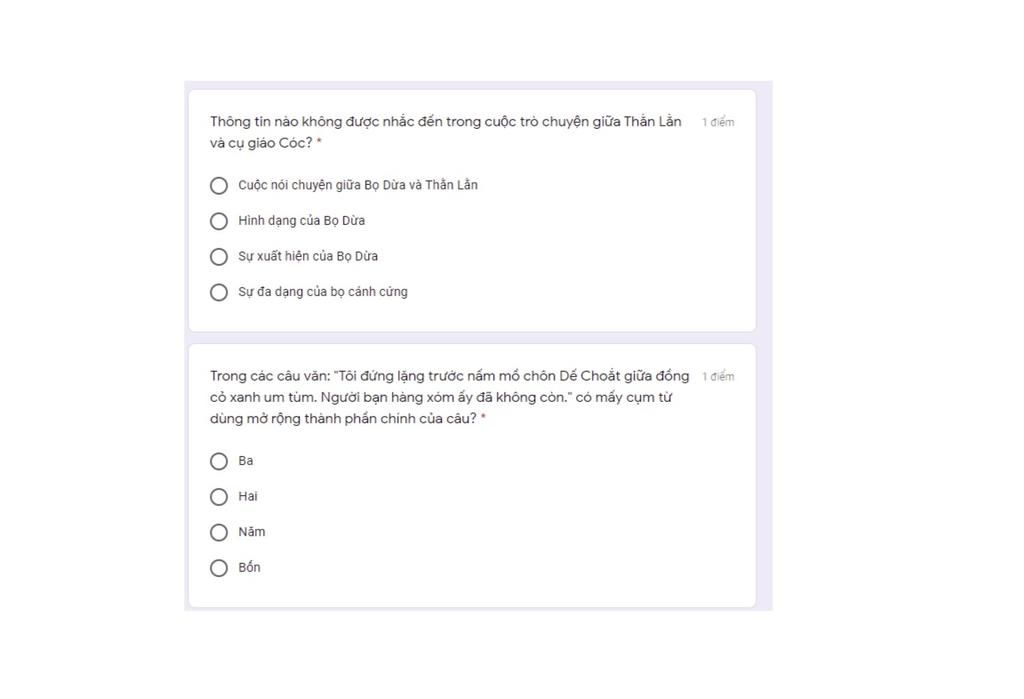Click the 'Hai' answer label text
Viewport: 1024px width, 699px height.
[248, 496]
